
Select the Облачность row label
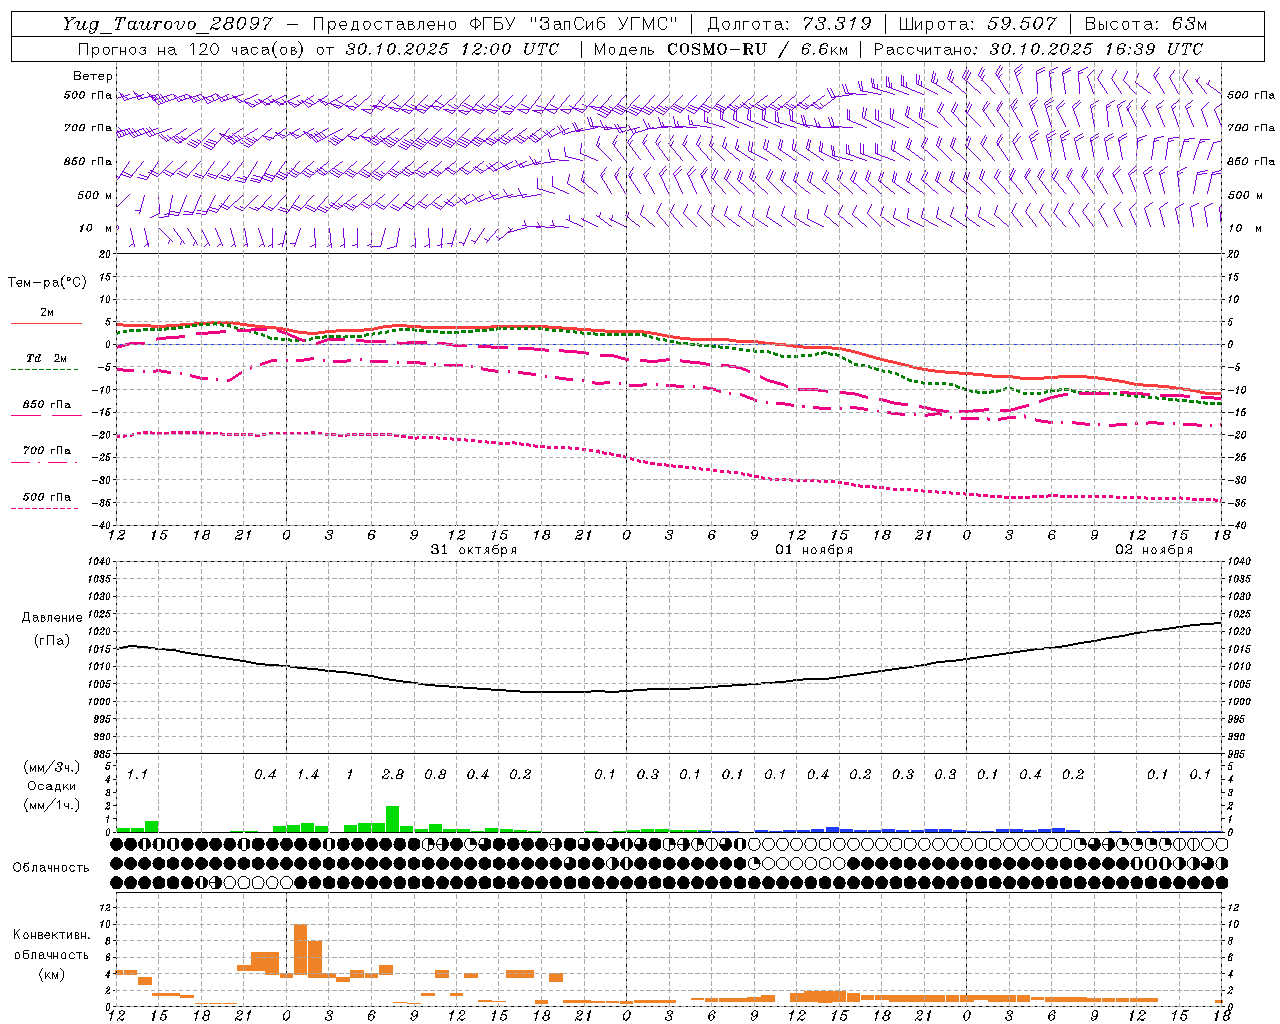[51, 868]
